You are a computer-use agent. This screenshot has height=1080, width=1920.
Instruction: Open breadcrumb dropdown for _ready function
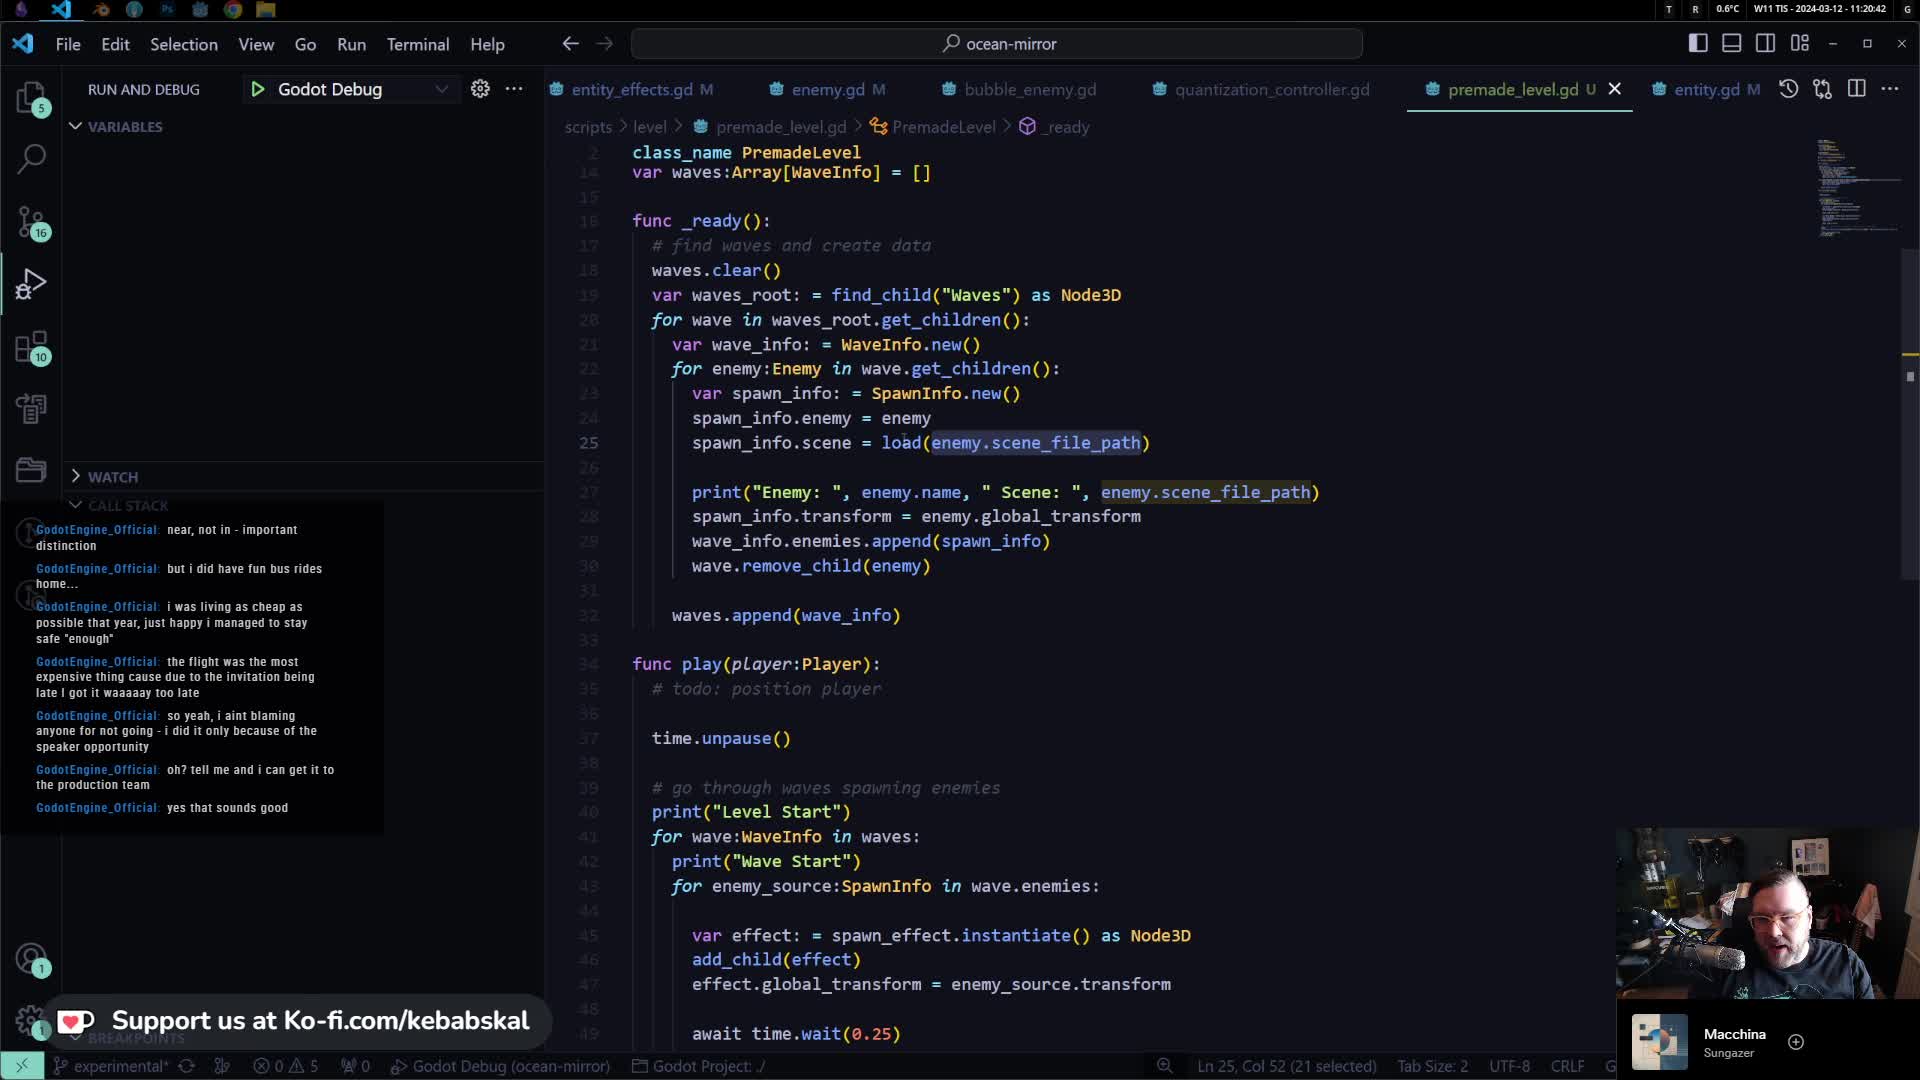(x=1055, y=127)
